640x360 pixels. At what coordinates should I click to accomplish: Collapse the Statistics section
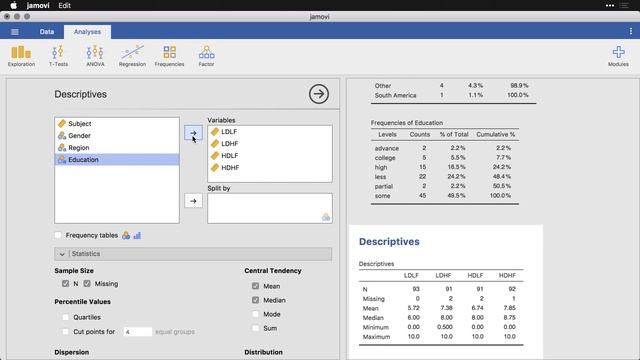pyautogui.click(x=193, y=253)
